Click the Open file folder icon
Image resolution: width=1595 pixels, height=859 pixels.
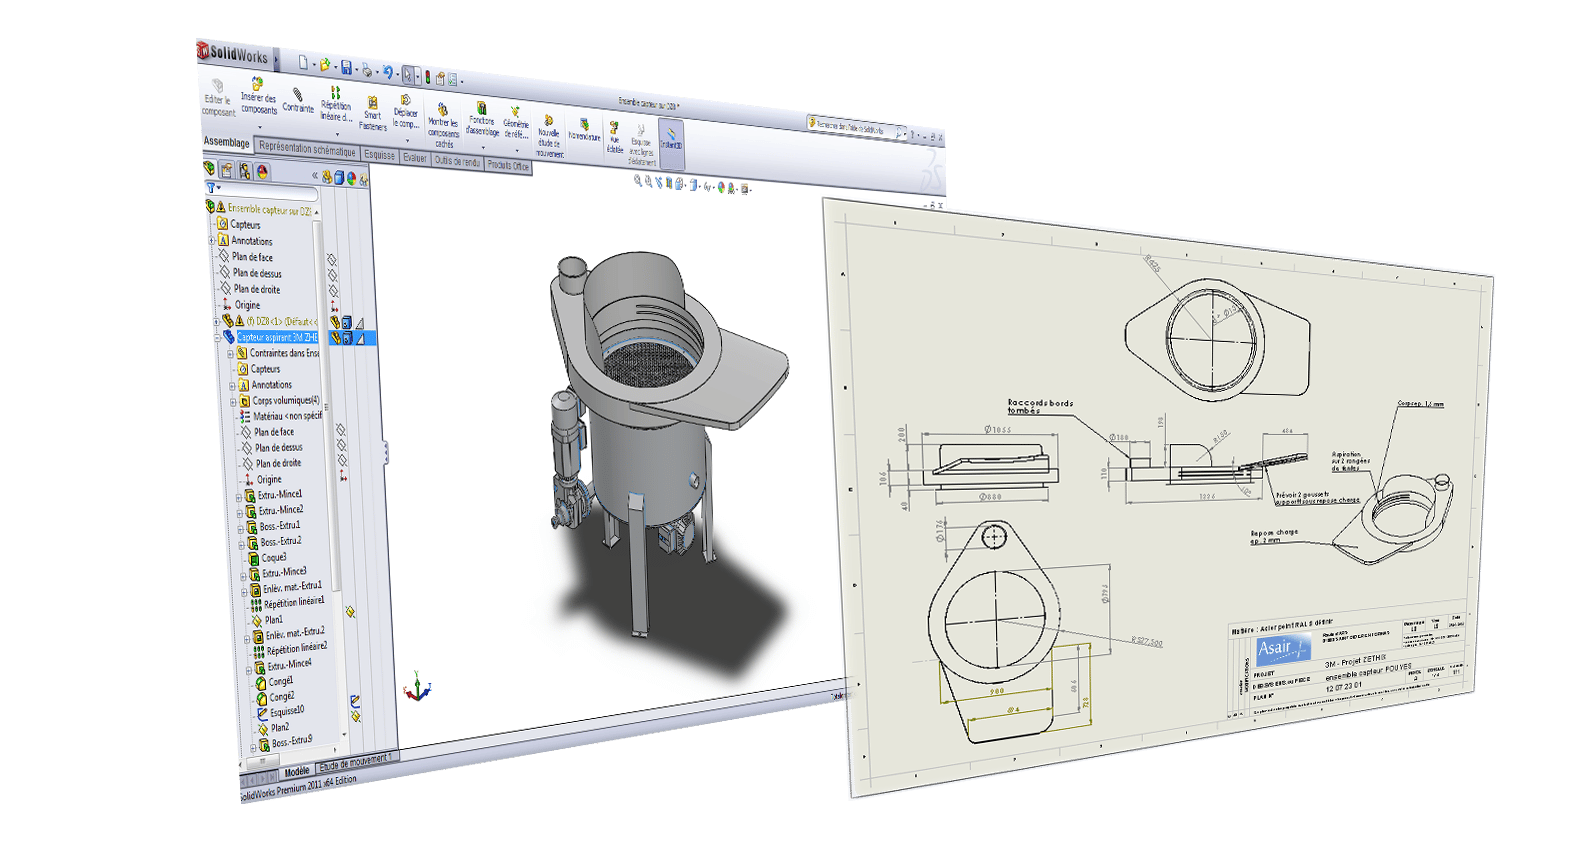point(324,65)
